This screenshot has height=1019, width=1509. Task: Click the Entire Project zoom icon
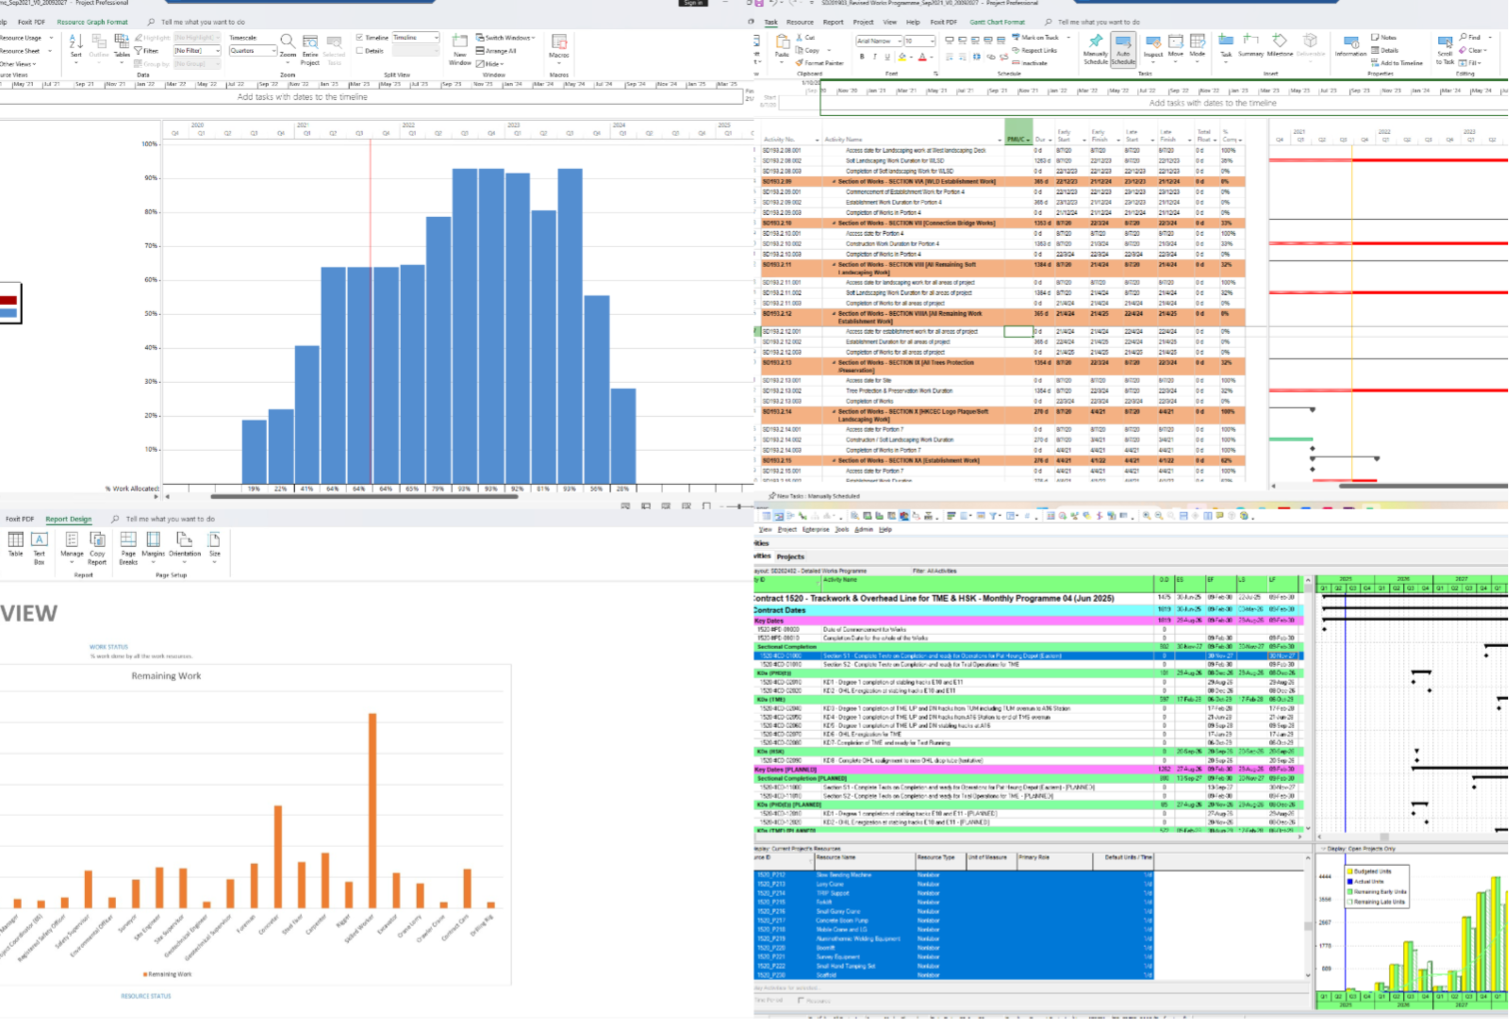click(310, 50)
